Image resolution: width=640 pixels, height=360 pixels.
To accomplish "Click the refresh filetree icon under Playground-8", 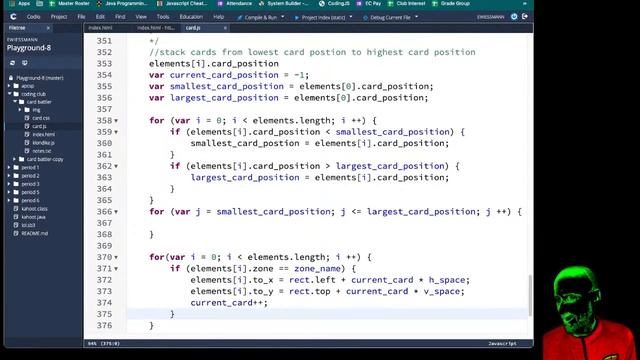I will (12, 63).
